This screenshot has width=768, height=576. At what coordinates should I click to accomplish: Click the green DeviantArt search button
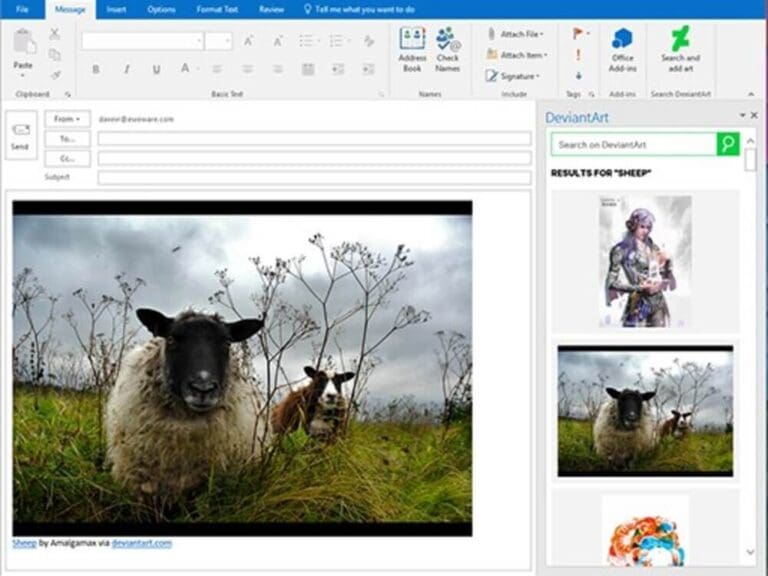728,144
